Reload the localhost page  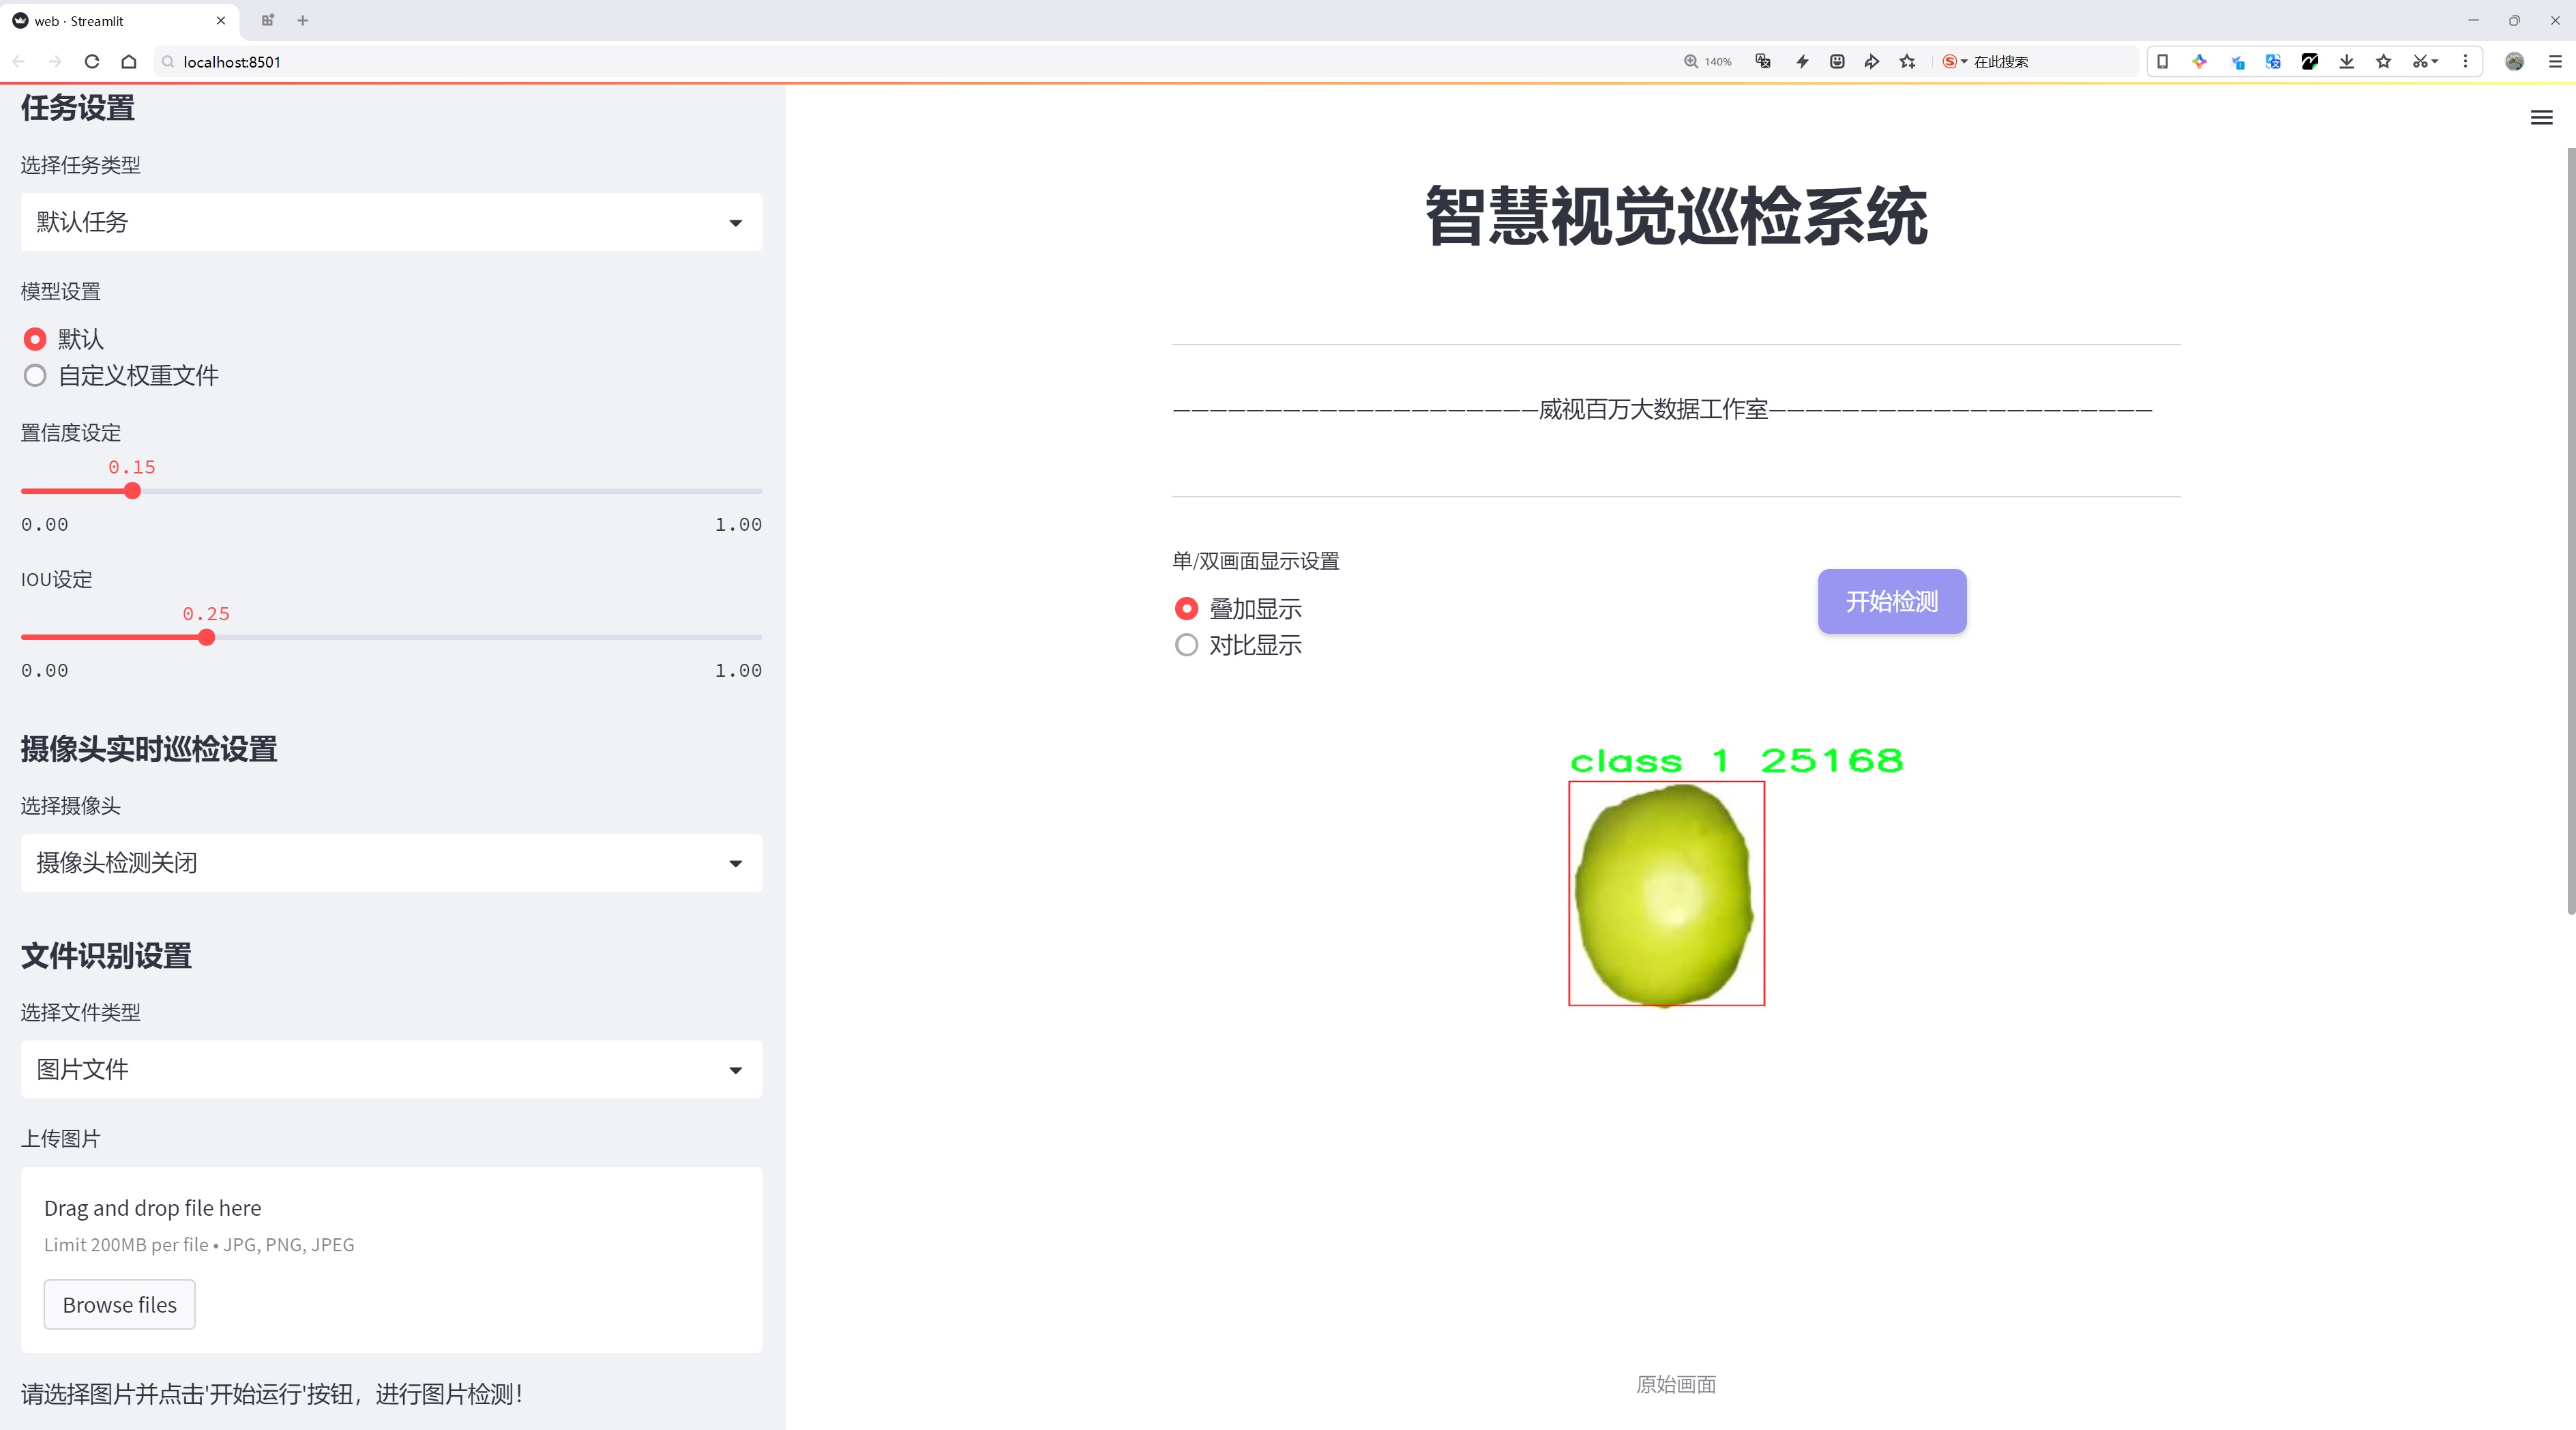(x=92, y=61)
